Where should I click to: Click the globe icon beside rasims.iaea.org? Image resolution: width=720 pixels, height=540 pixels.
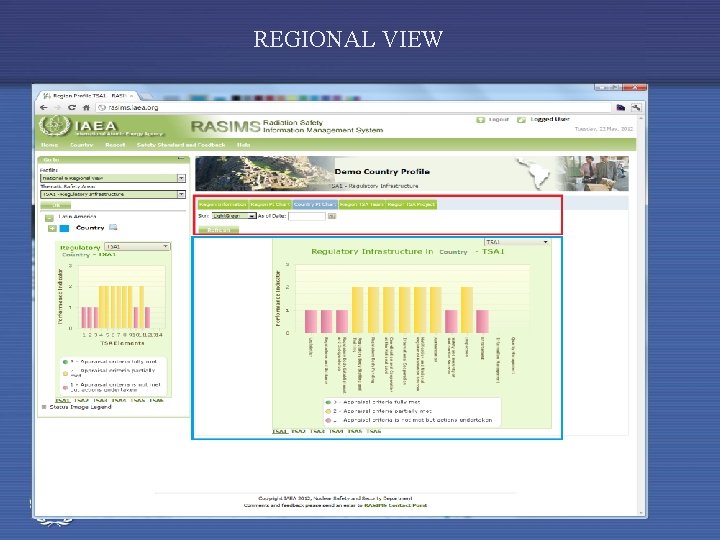[102, 107]
